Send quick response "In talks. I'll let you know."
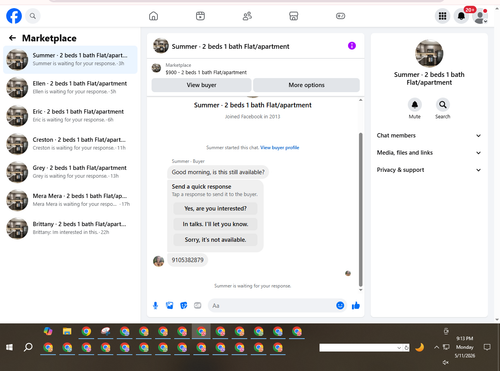This screenshot has width=500, height=371. pyautogui.click(x=215, y=224)
